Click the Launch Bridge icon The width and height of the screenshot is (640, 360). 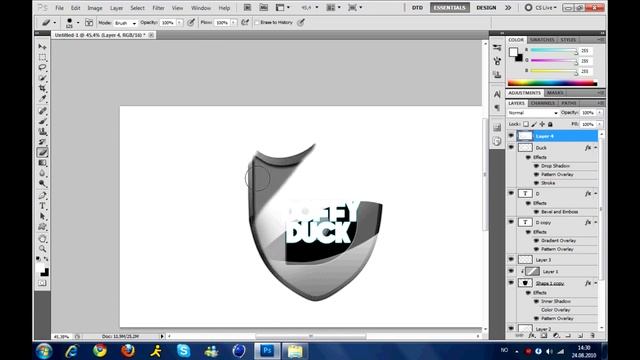[247, 7]
